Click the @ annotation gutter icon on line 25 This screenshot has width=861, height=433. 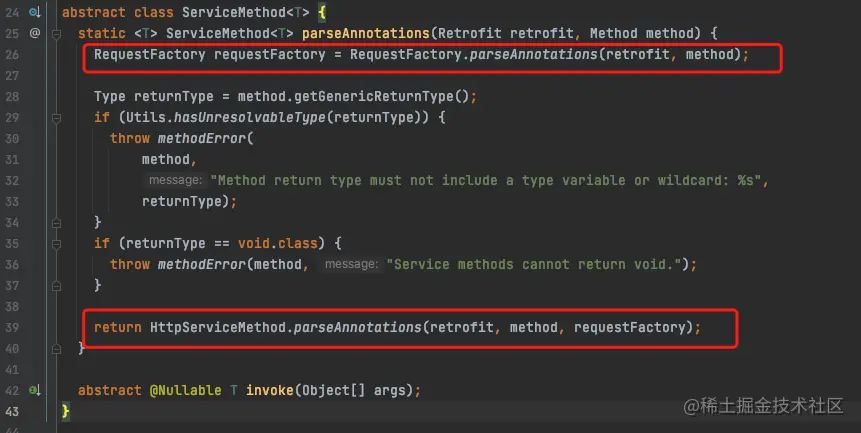pyautogui.click(x=35, y=33)
